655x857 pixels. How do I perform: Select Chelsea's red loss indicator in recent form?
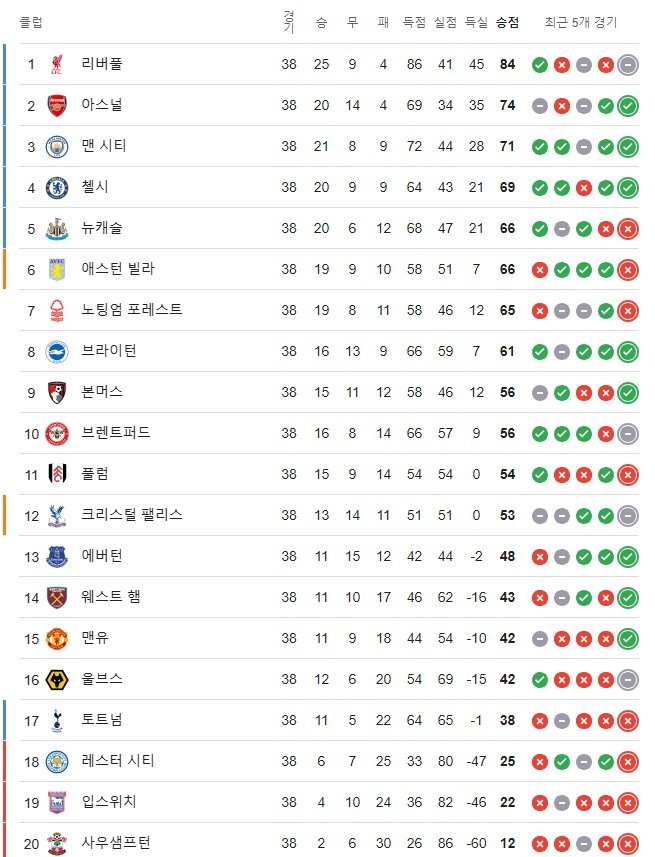586,187
